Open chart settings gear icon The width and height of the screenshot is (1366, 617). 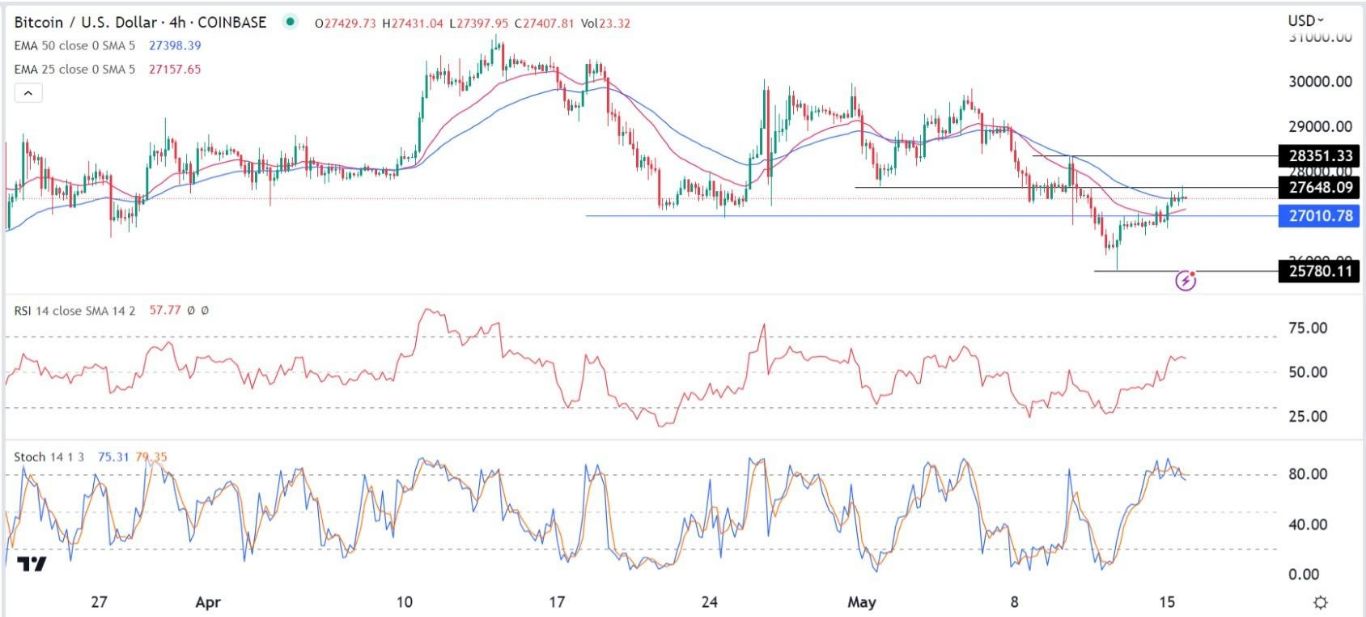click(x=1321, y=602)
